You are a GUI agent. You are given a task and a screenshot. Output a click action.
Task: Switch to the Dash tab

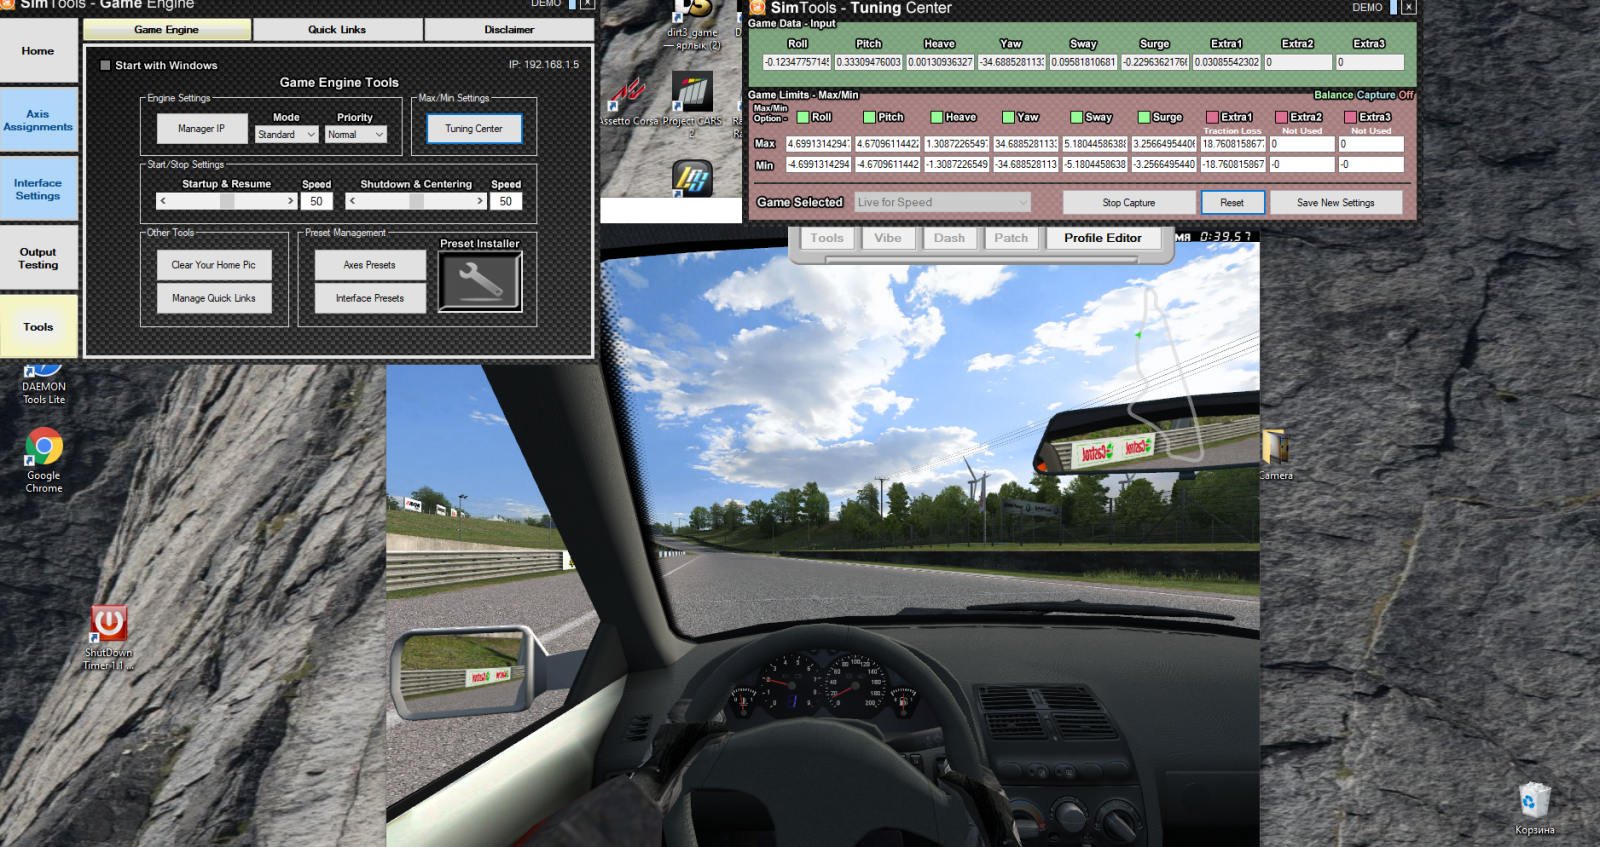coord(949,238)
